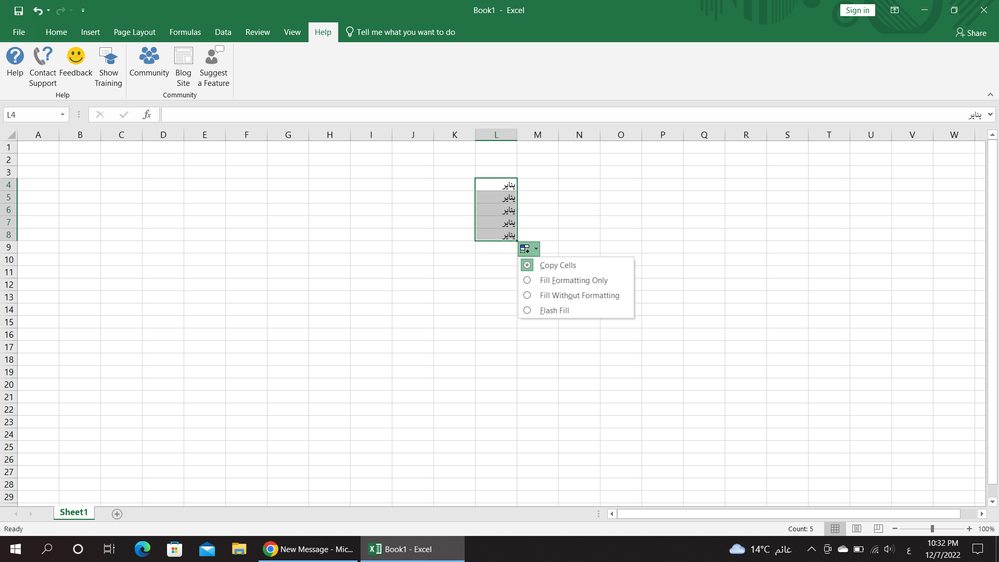
Task: Select Copy Cells radio option
Action: [527, 265]
